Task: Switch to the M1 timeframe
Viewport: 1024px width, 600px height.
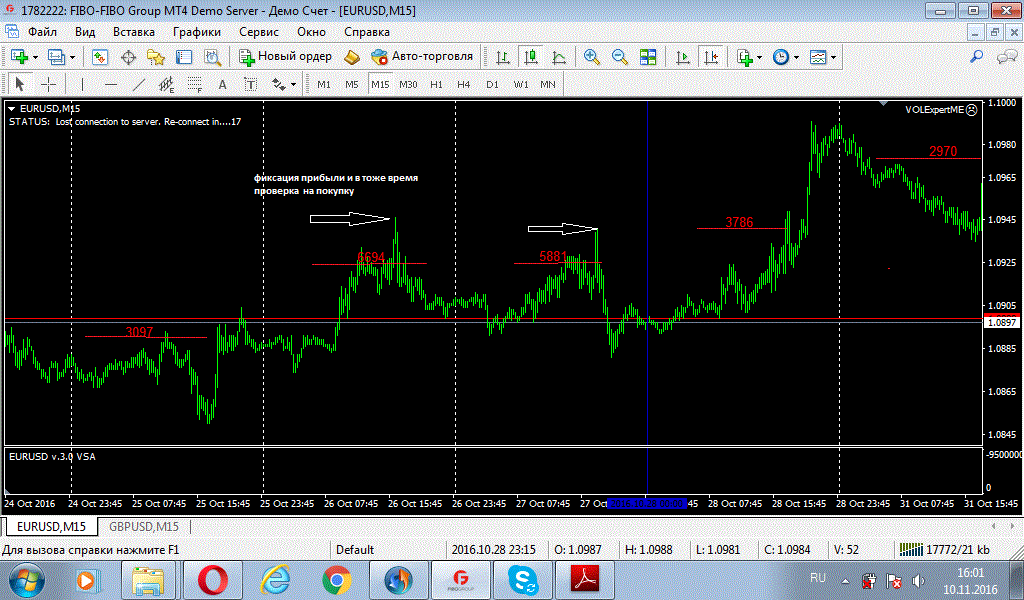Action: (324, 84)
